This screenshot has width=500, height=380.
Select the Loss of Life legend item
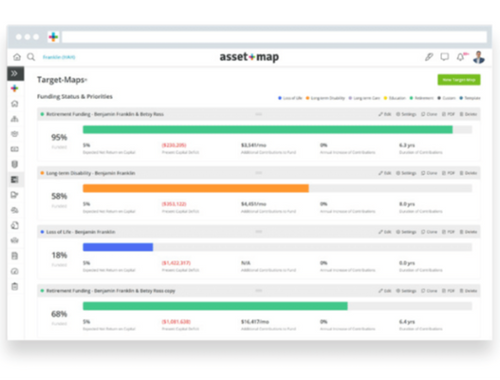click(x=290, y=98)
